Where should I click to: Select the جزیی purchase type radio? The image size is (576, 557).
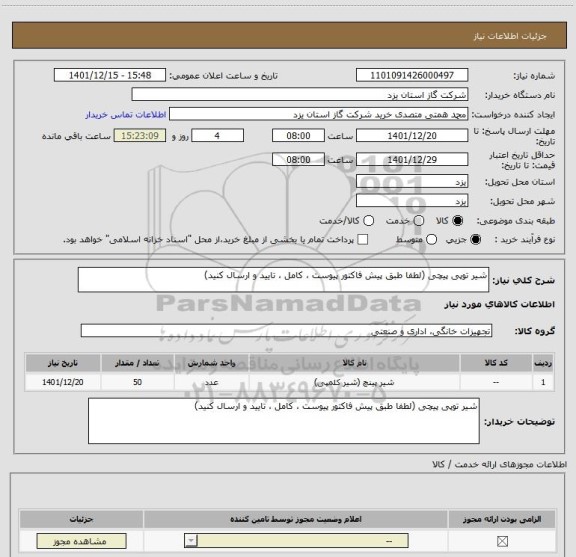(476, 240)
